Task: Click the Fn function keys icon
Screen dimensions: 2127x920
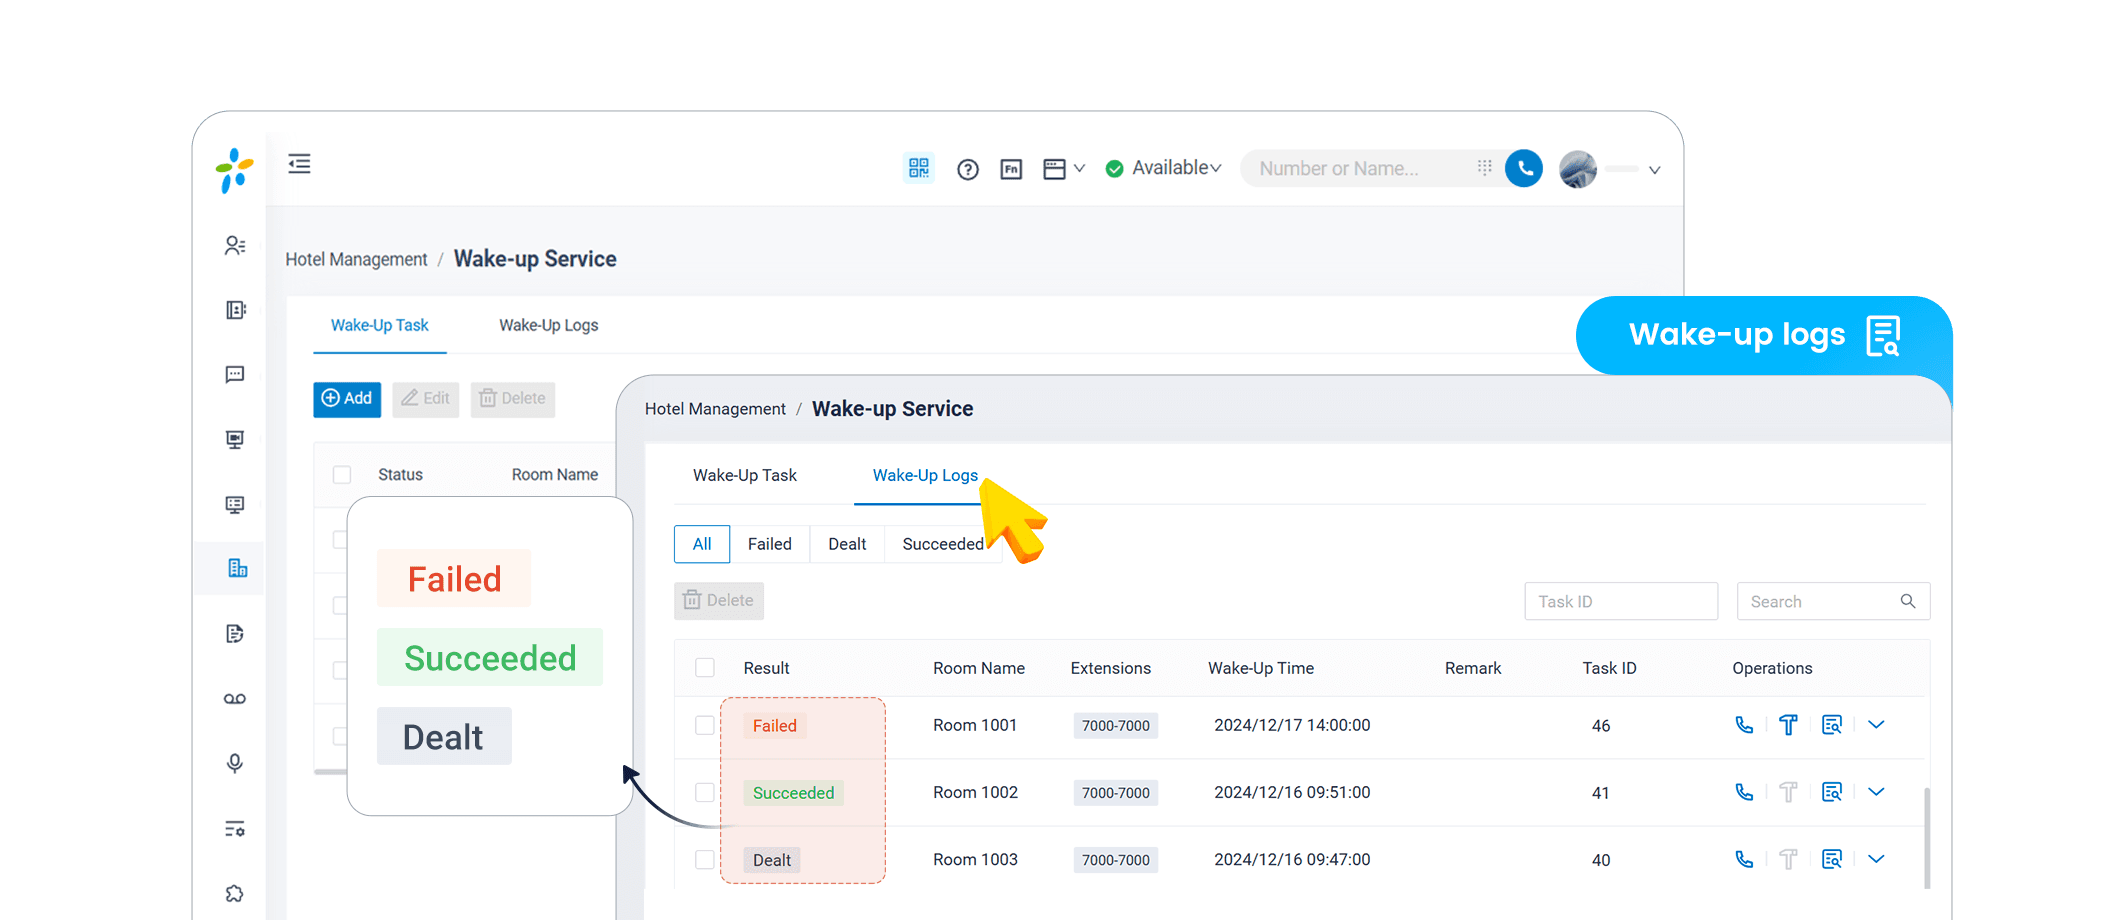Action: [x=1011, y=169]
